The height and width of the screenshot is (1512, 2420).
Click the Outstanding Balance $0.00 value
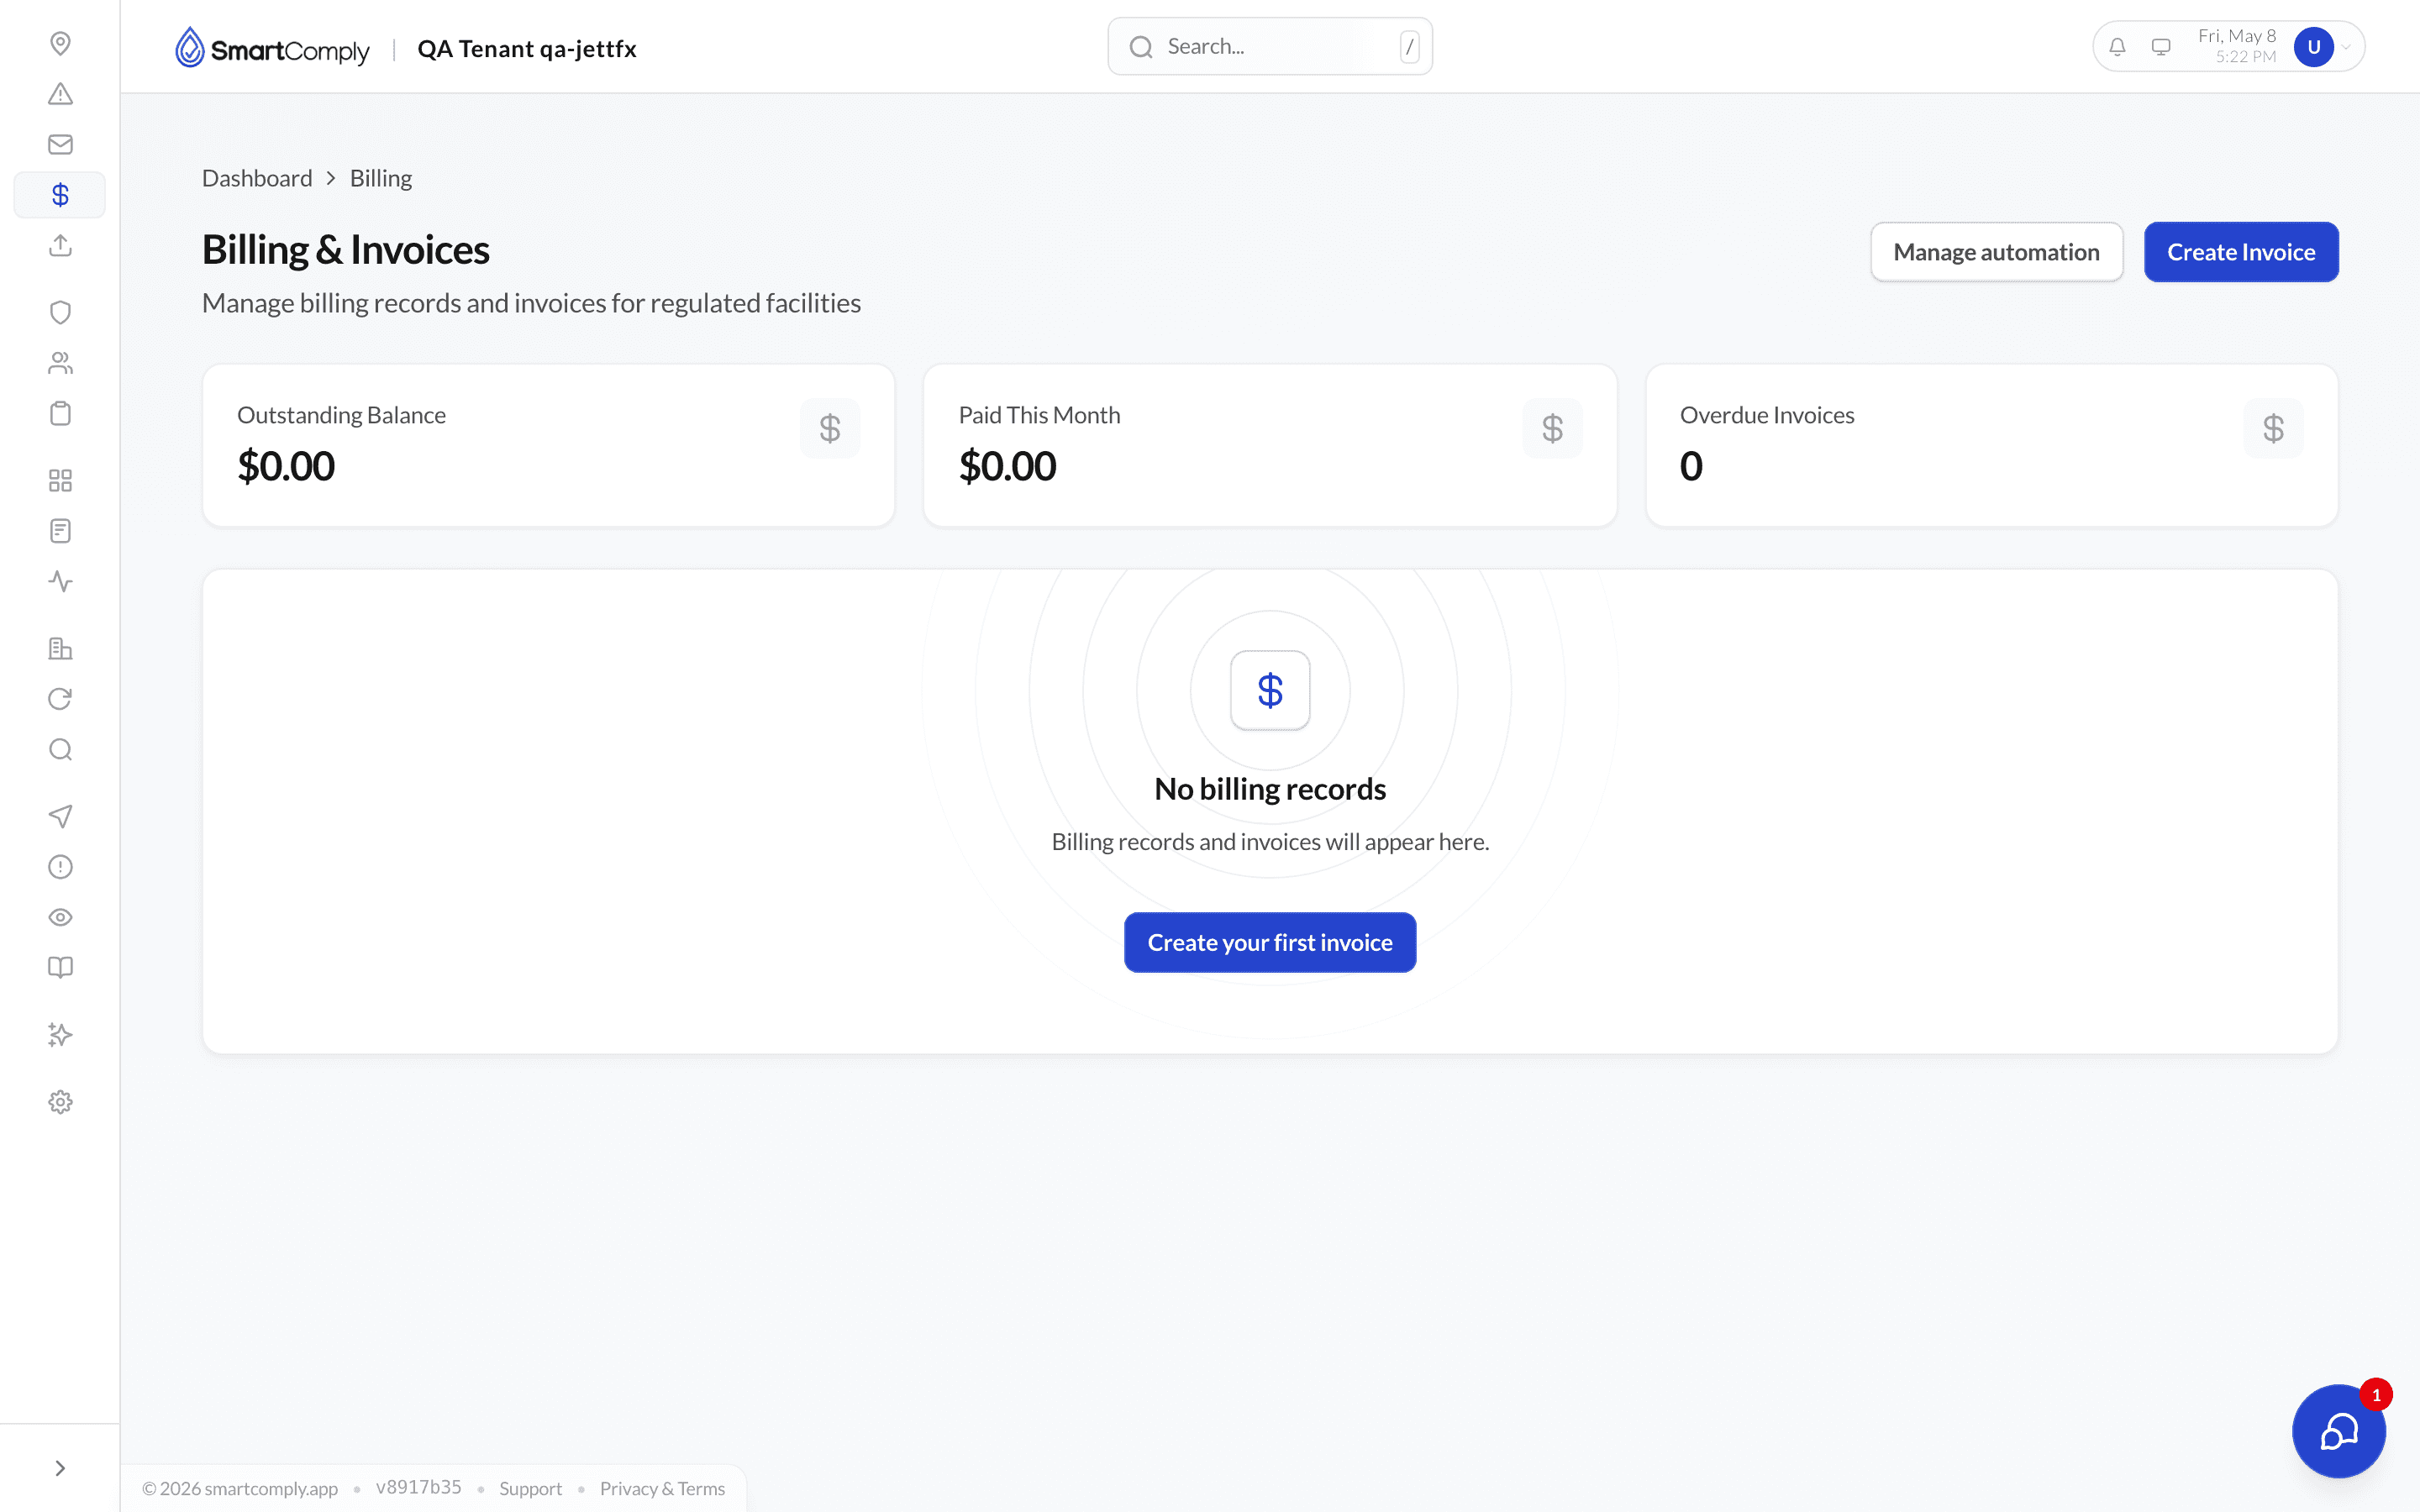coord(286,466)
